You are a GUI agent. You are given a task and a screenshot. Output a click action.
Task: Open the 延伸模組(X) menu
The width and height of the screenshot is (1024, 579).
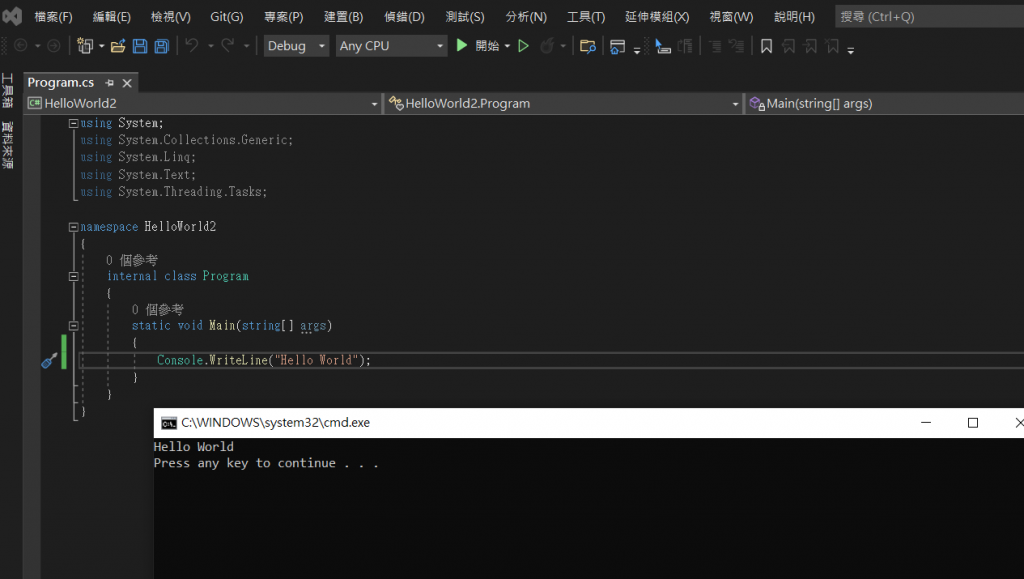pyautogui.click(x=657, y=17)
